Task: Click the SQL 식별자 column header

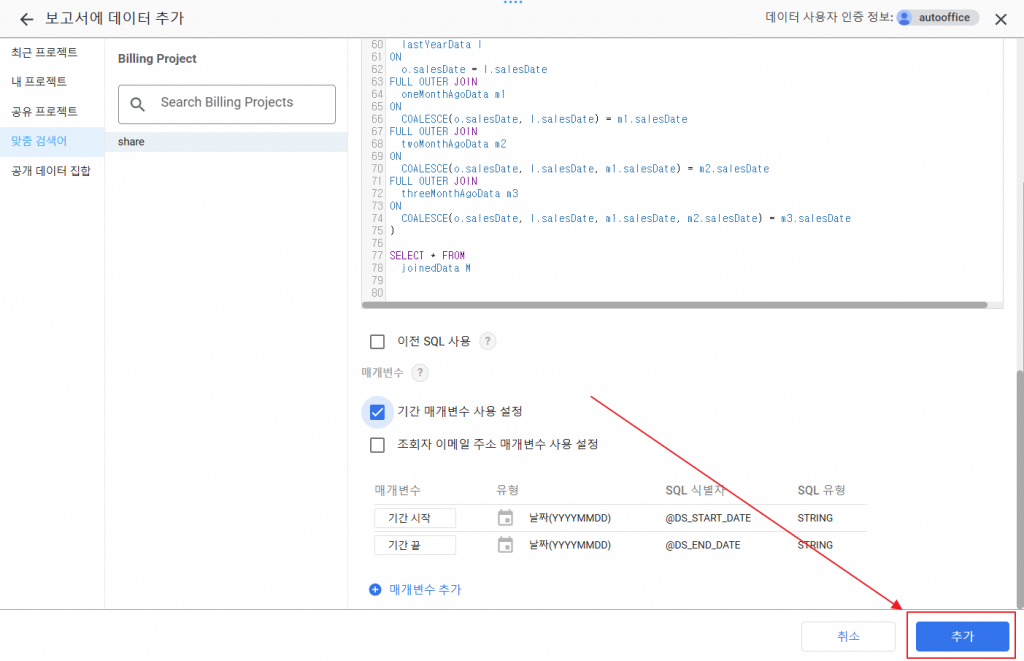Action: [x=695, y=491]
